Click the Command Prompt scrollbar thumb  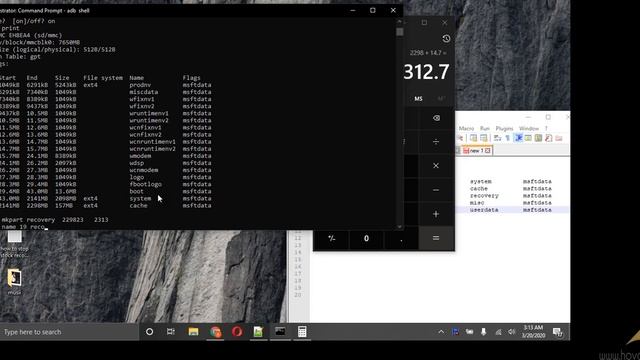pos(400,32)
